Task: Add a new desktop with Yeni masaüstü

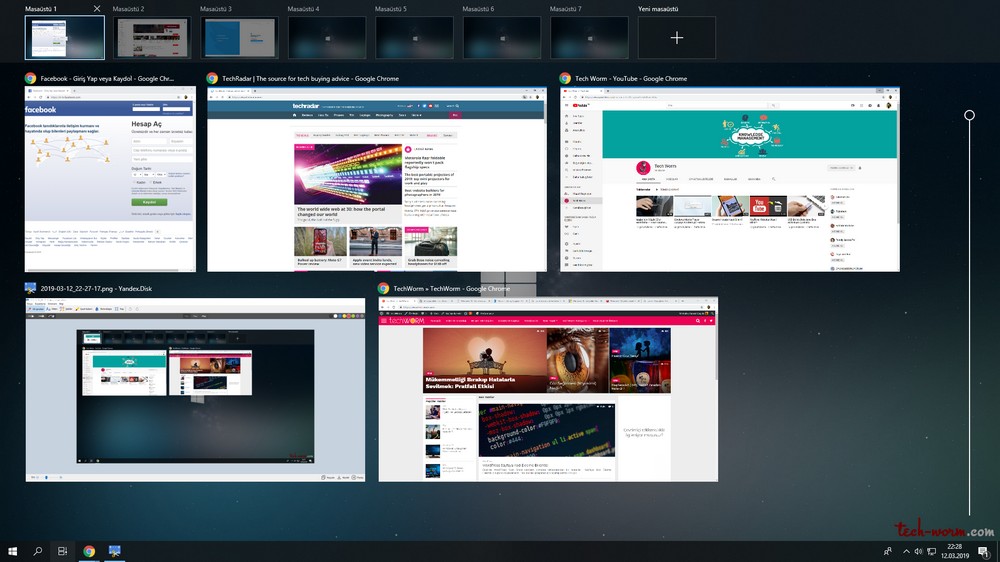Action: point(677,38)
